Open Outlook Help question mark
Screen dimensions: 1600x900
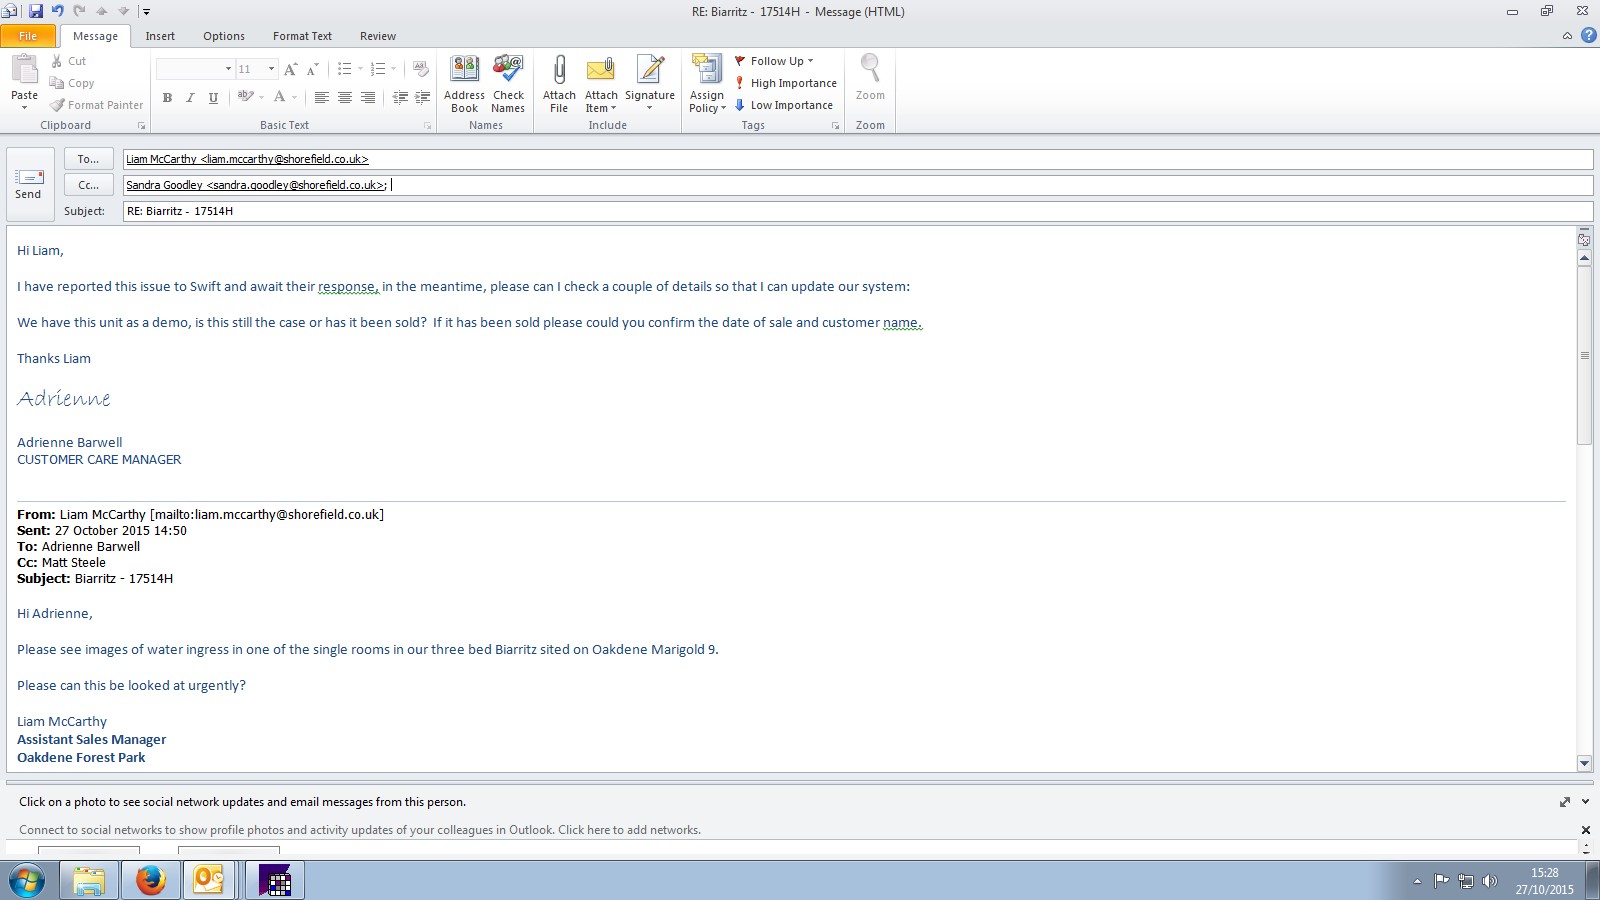1588,36
